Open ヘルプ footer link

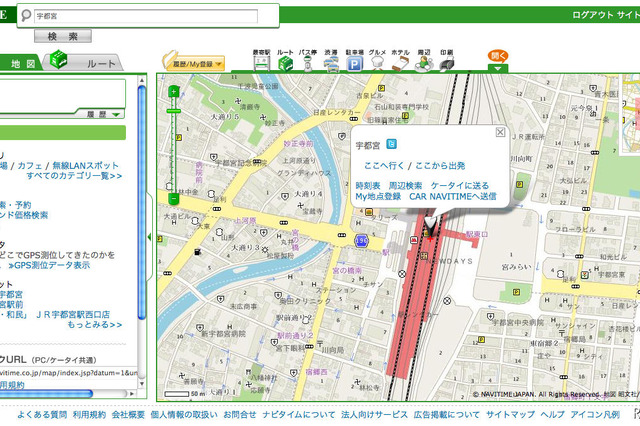click(553, 415)
